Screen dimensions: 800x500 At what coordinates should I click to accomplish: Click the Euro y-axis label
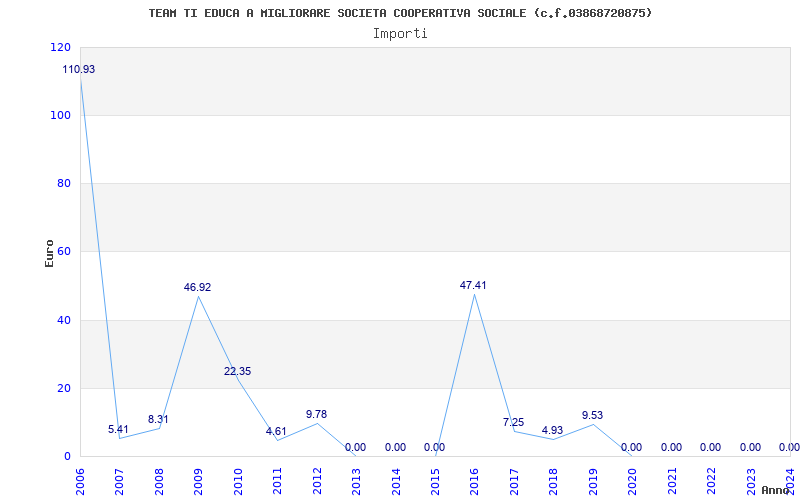coord(49,252)
